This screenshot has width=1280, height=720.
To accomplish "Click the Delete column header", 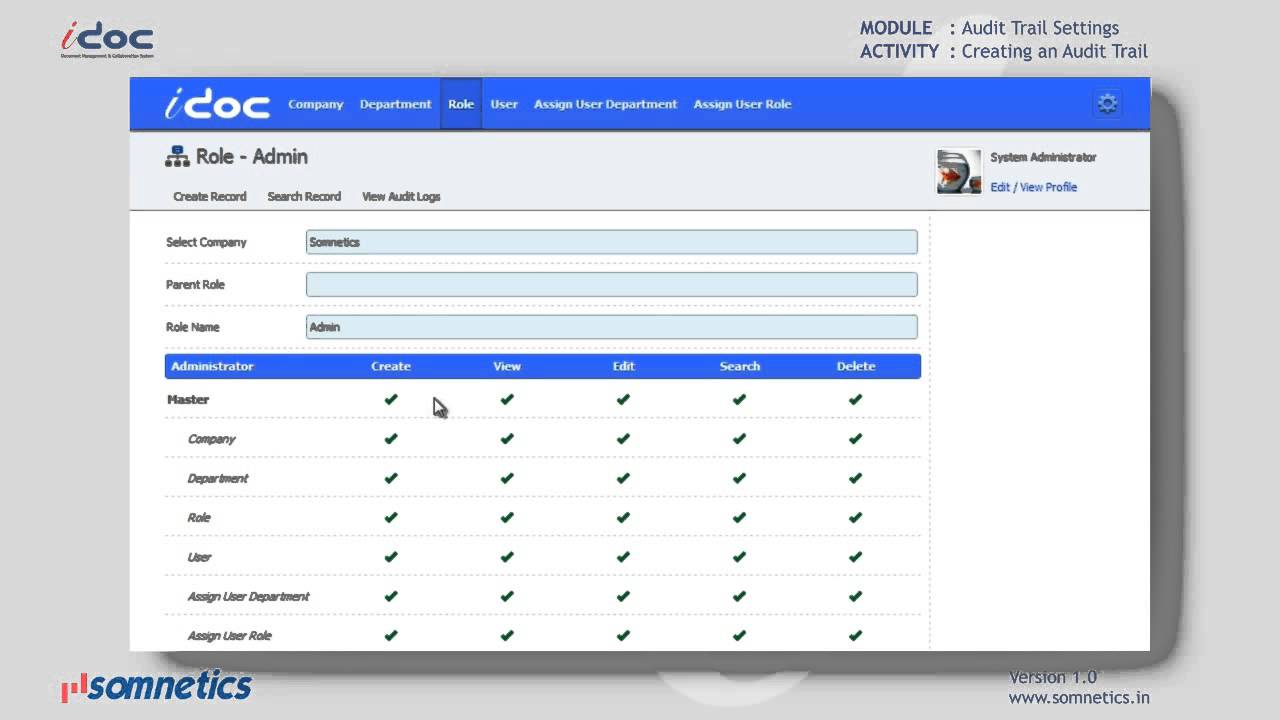I will point(856,366).
